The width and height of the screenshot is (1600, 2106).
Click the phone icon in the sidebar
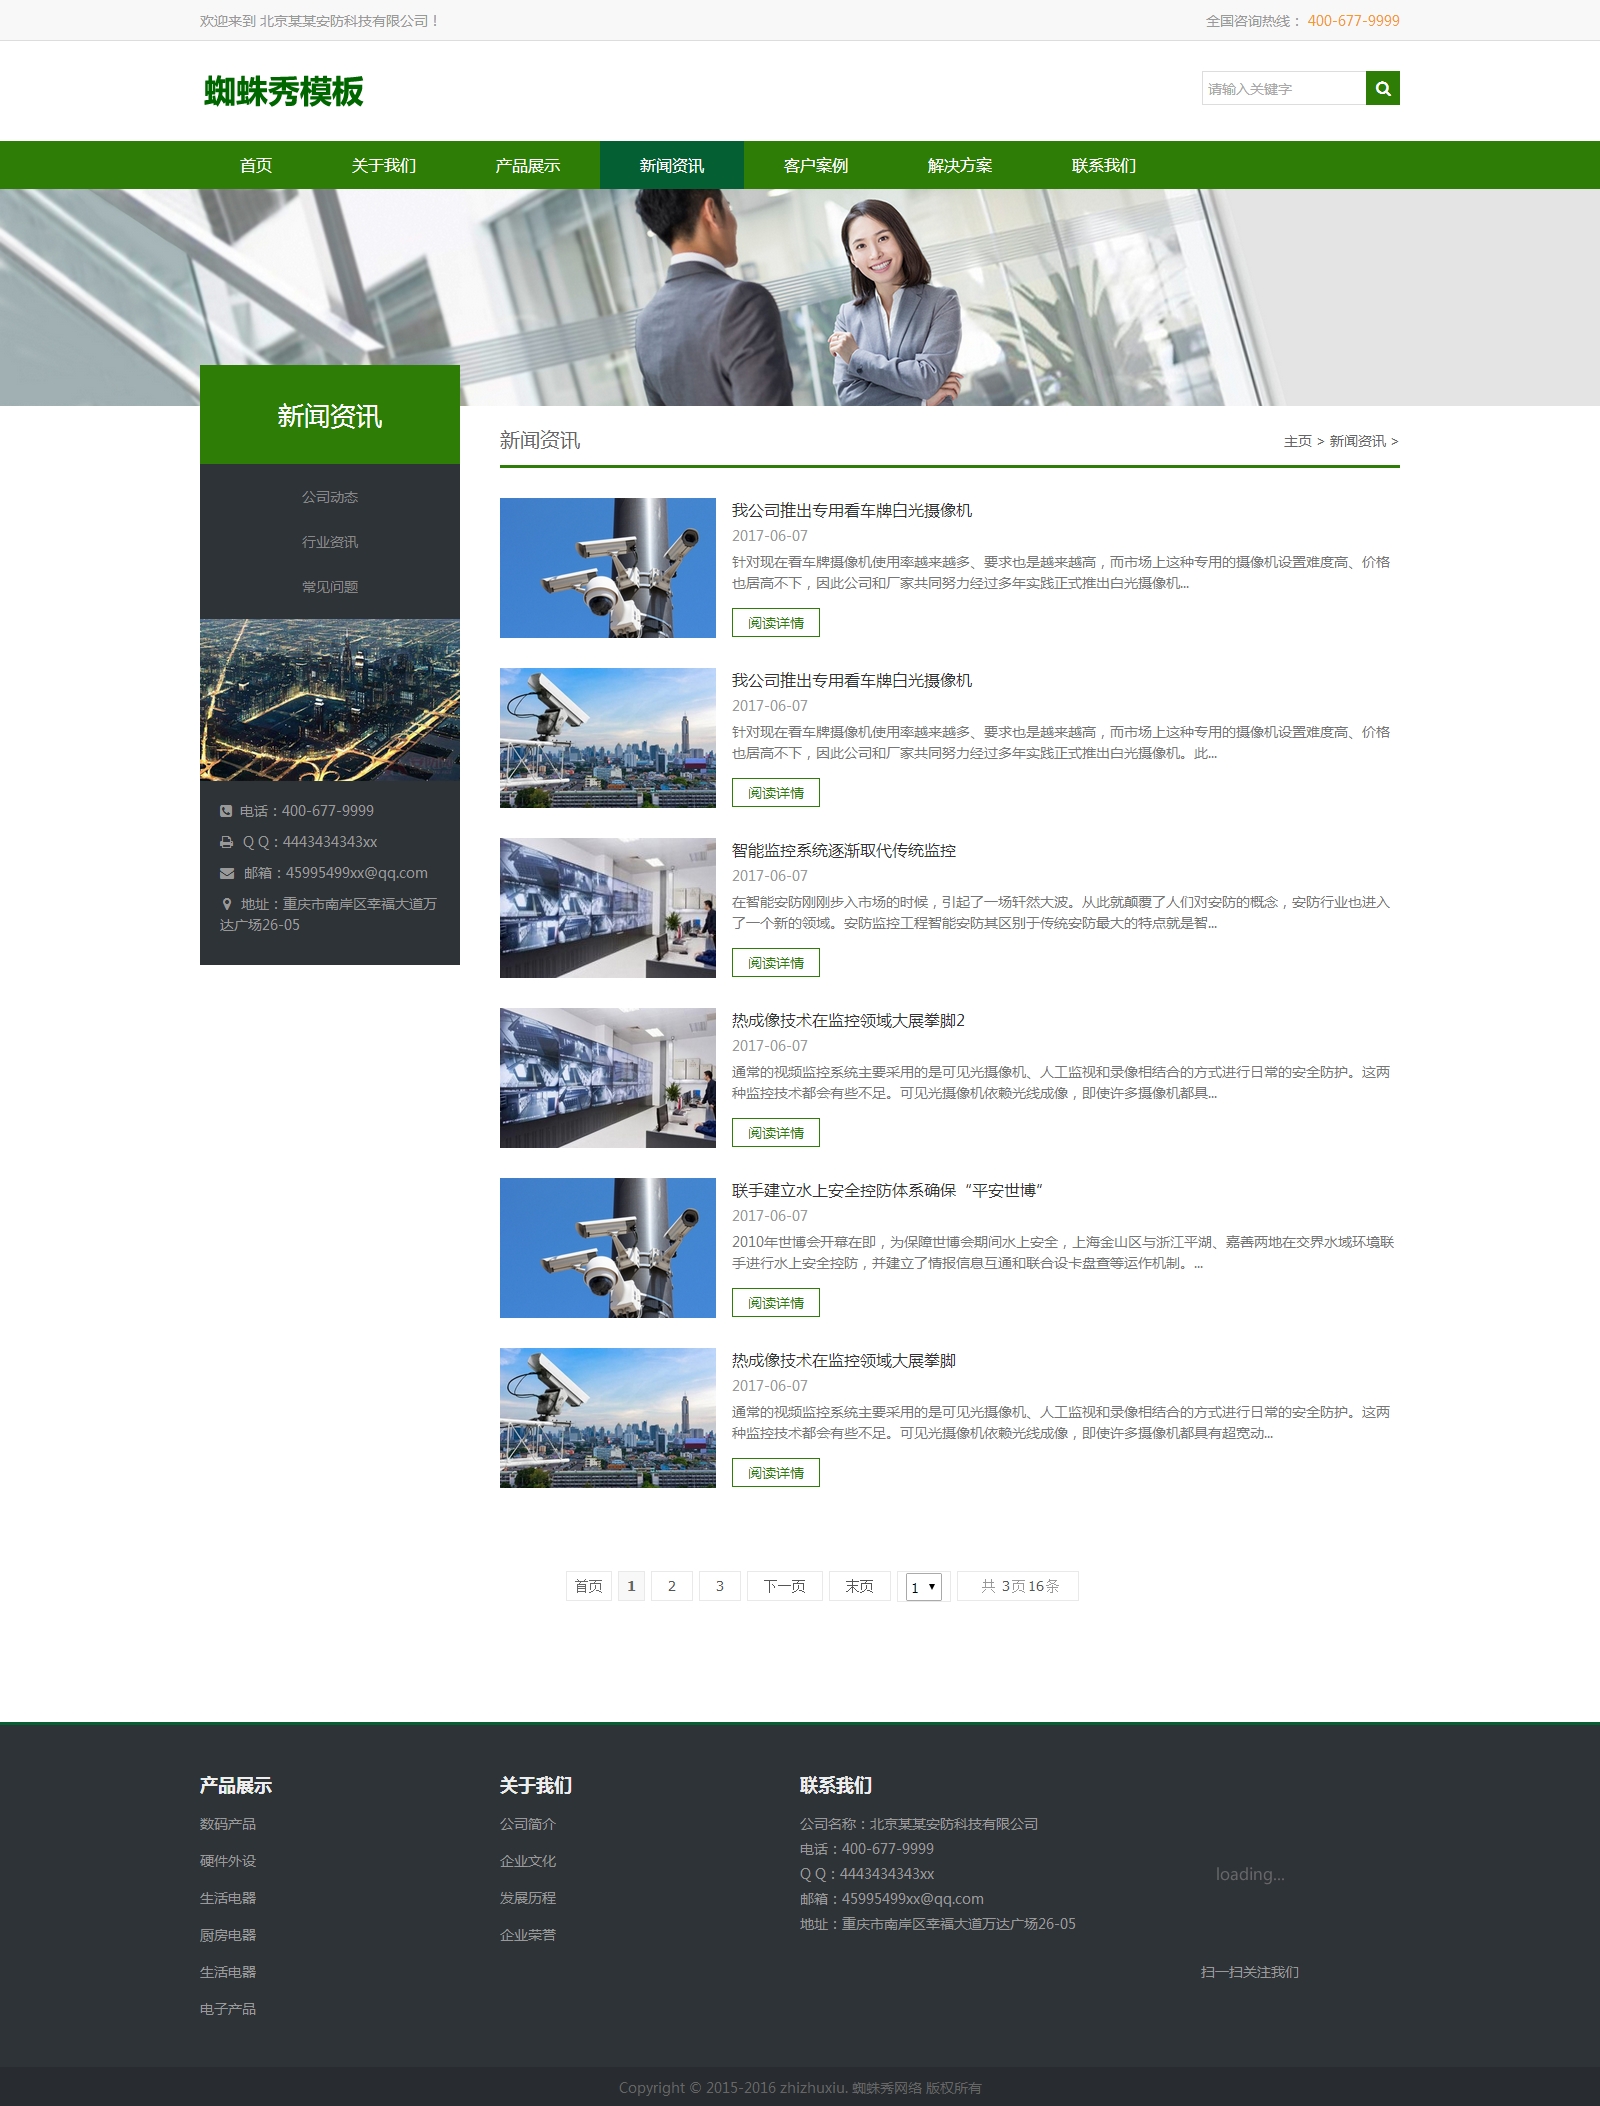click(226, 811)
